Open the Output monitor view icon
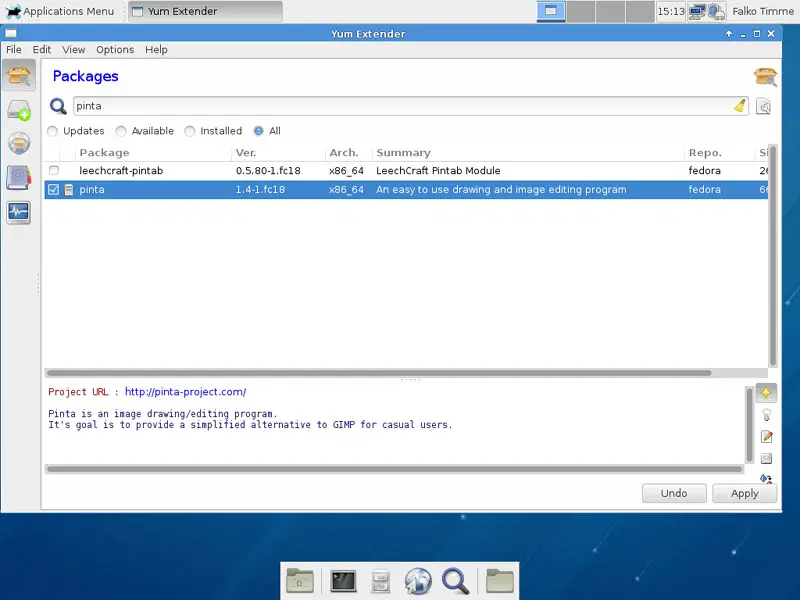800x600 pixels. coord(19,212)
